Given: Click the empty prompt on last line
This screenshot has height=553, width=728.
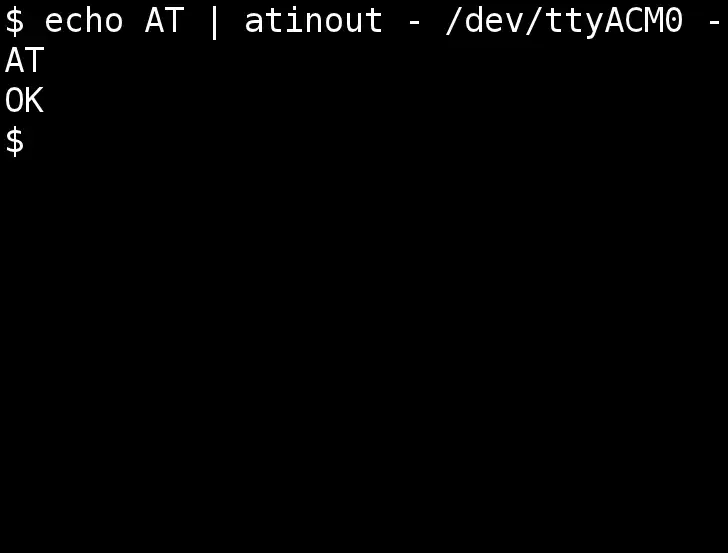Looking at the screenshot, I should (x=14, y=141).
